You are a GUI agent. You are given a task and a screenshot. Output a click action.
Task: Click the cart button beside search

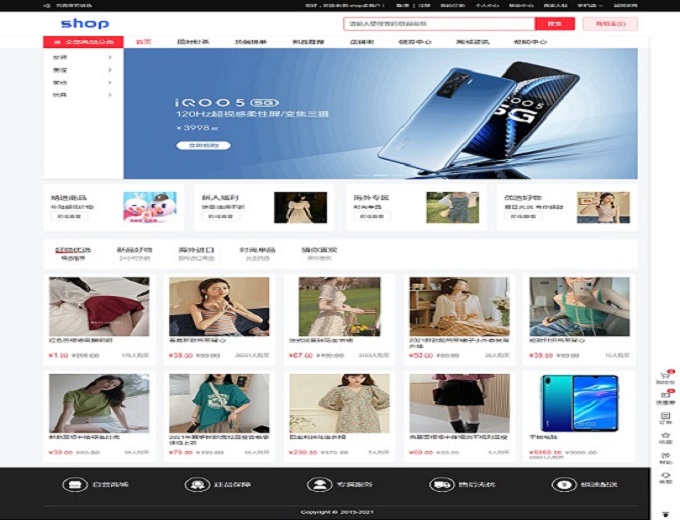point(617,24)
